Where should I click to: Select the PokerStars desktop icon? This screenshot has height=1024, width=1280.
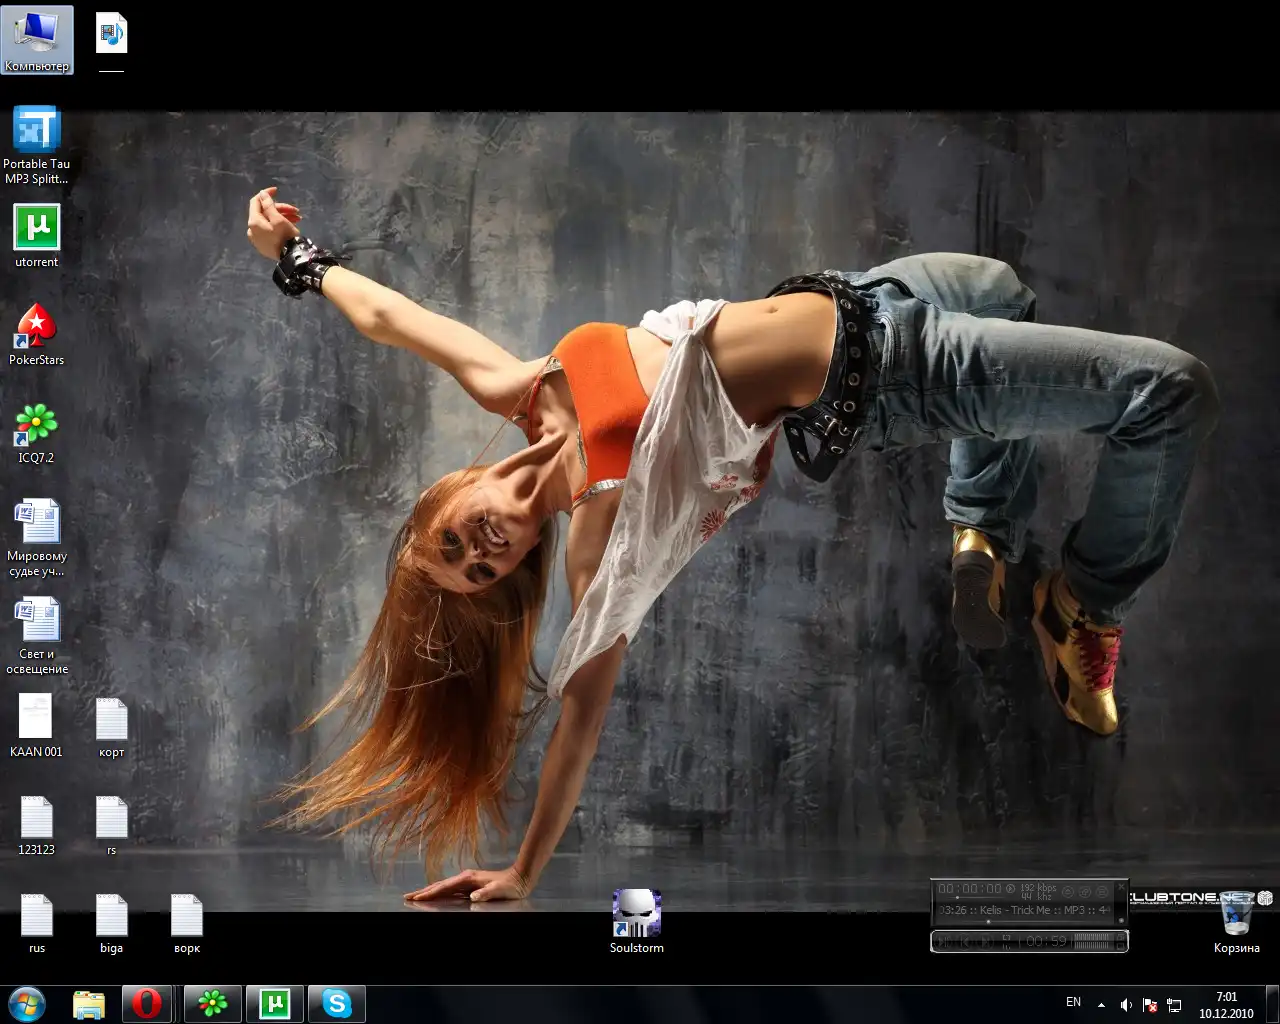pos(37,327)
